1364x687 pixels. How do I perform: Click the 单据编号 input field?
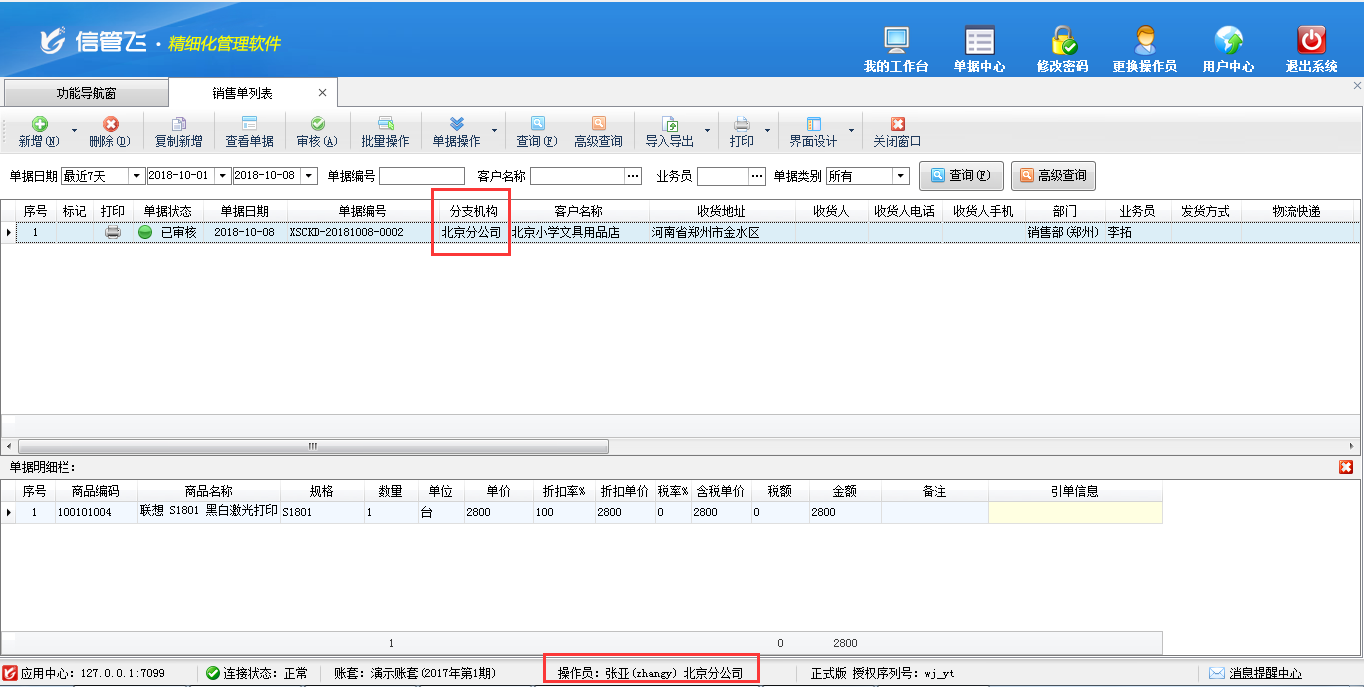coord(421,176)
